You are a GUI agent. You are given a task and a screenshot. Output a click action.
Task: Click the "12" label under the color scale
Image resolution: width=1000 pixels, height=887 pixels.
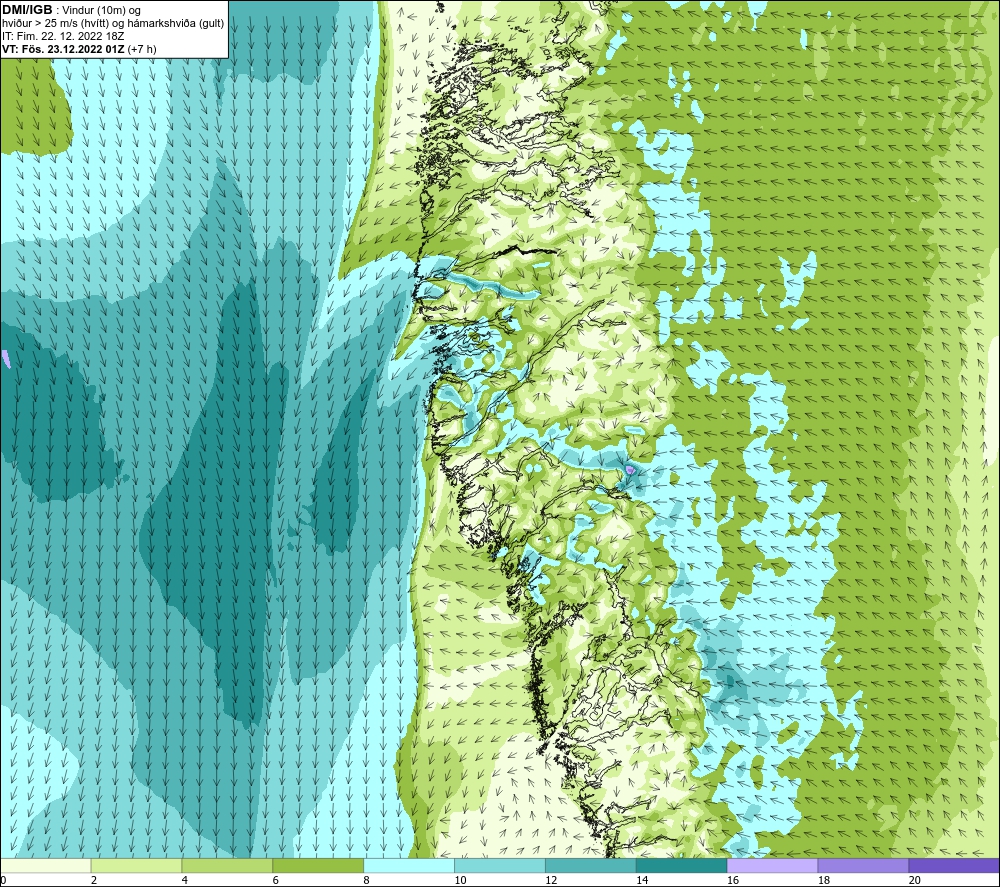(x=552, y=880)
